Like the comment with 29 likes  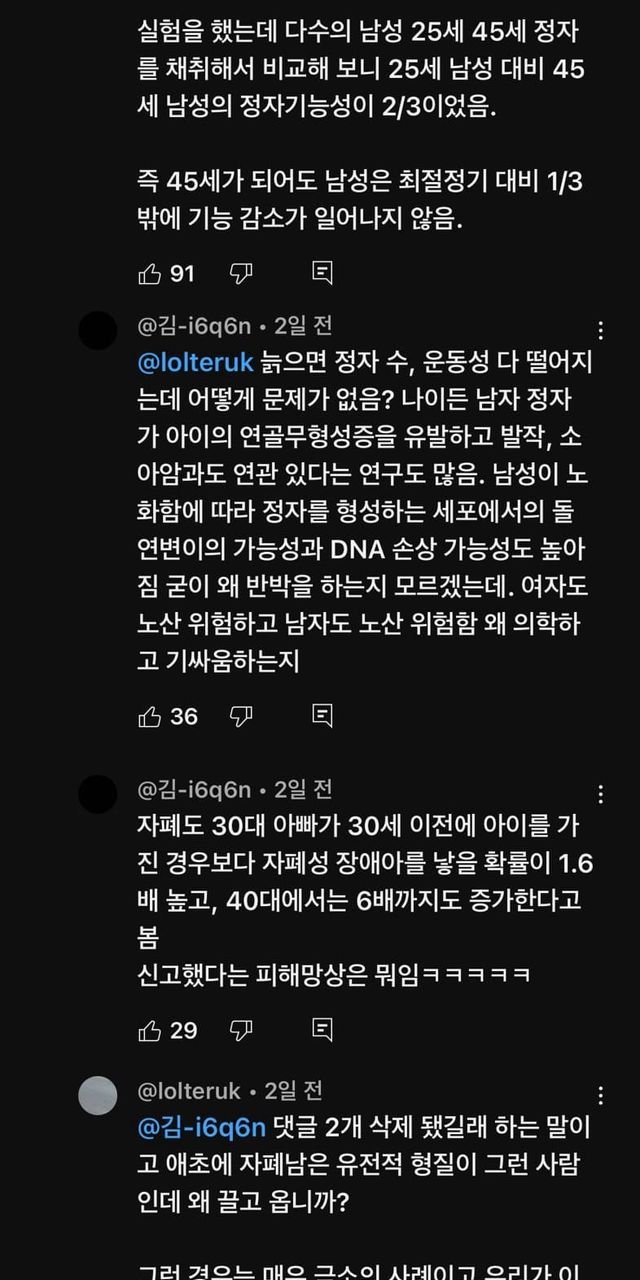coord(150,1030)
